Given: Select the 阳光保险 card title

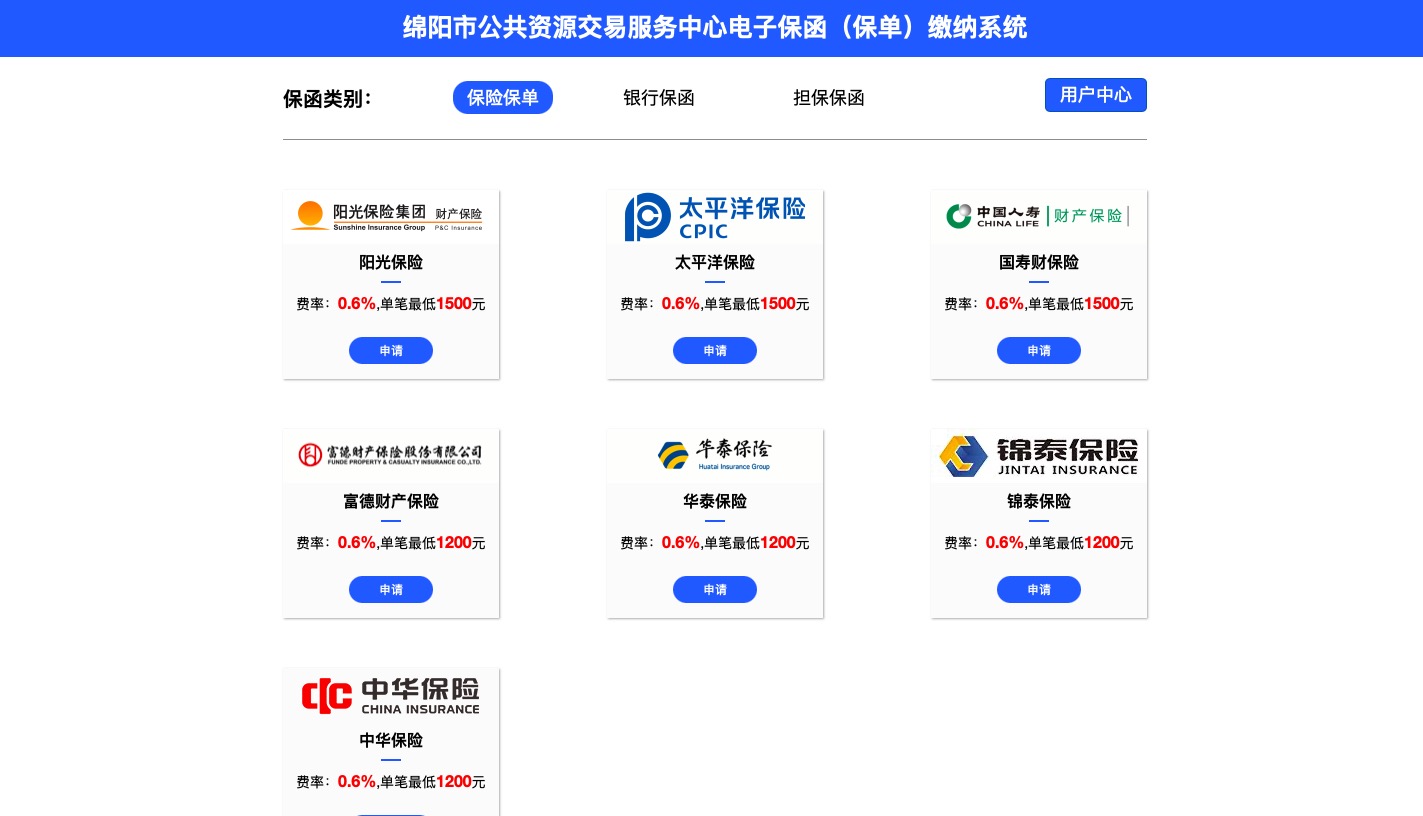Looking at the screenshot, I should [391, 263].
